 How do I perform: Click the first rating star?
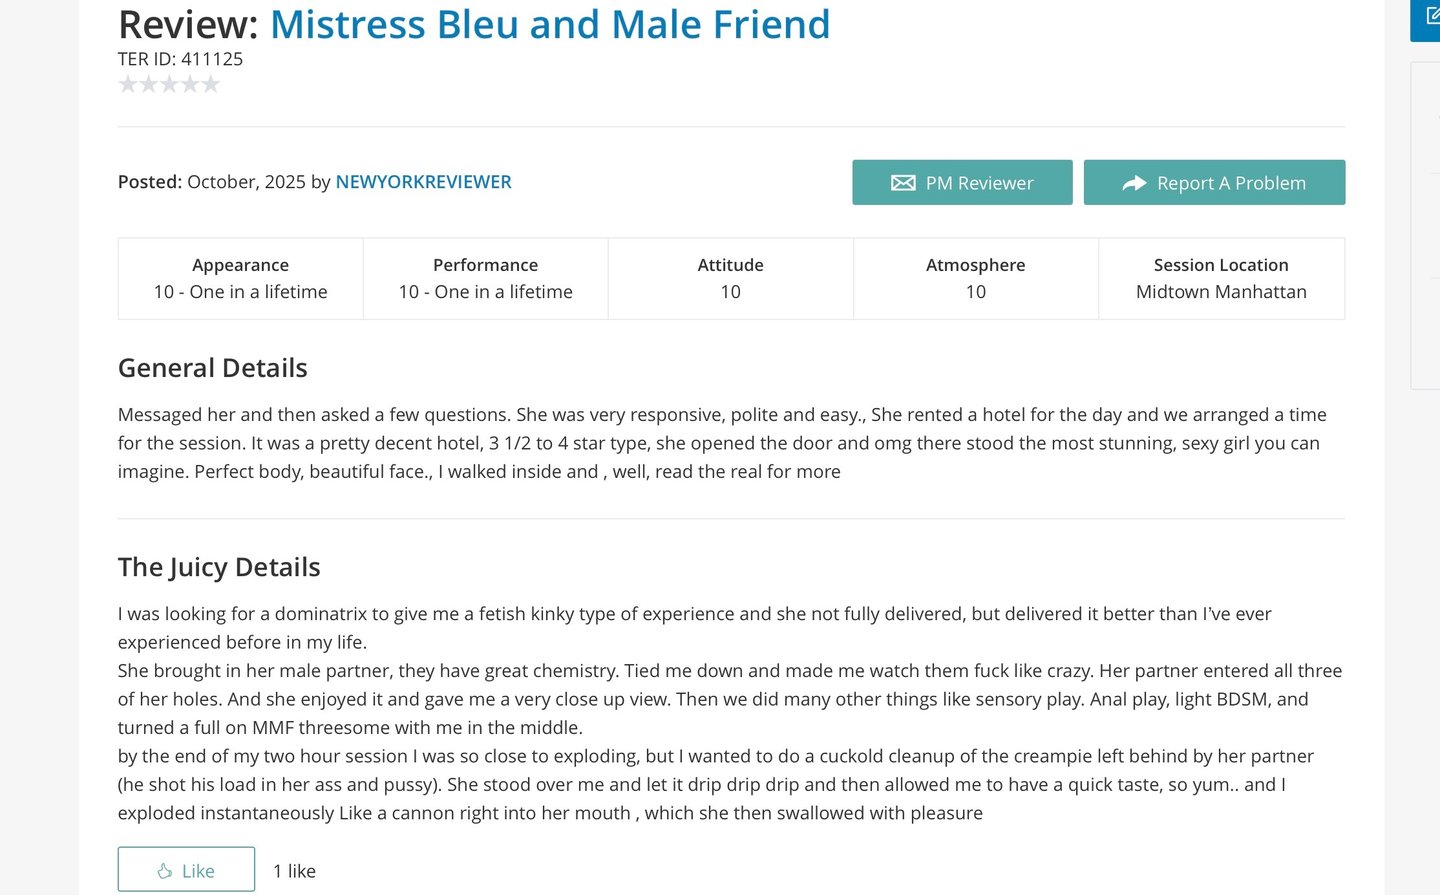pyautogui.click(x=128, y=85)
